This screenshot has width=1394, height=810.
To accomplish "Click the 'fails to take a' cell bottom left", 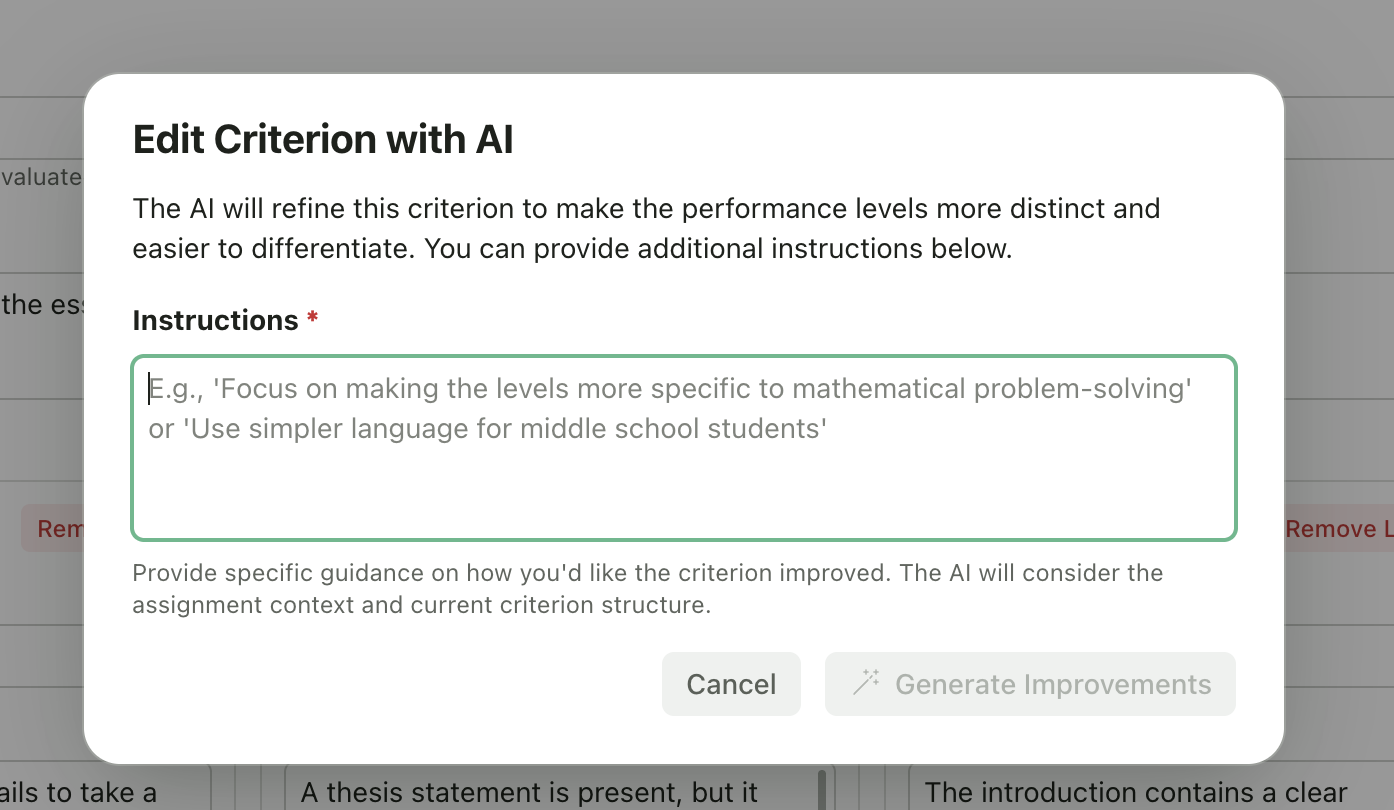I will [80, 792].
